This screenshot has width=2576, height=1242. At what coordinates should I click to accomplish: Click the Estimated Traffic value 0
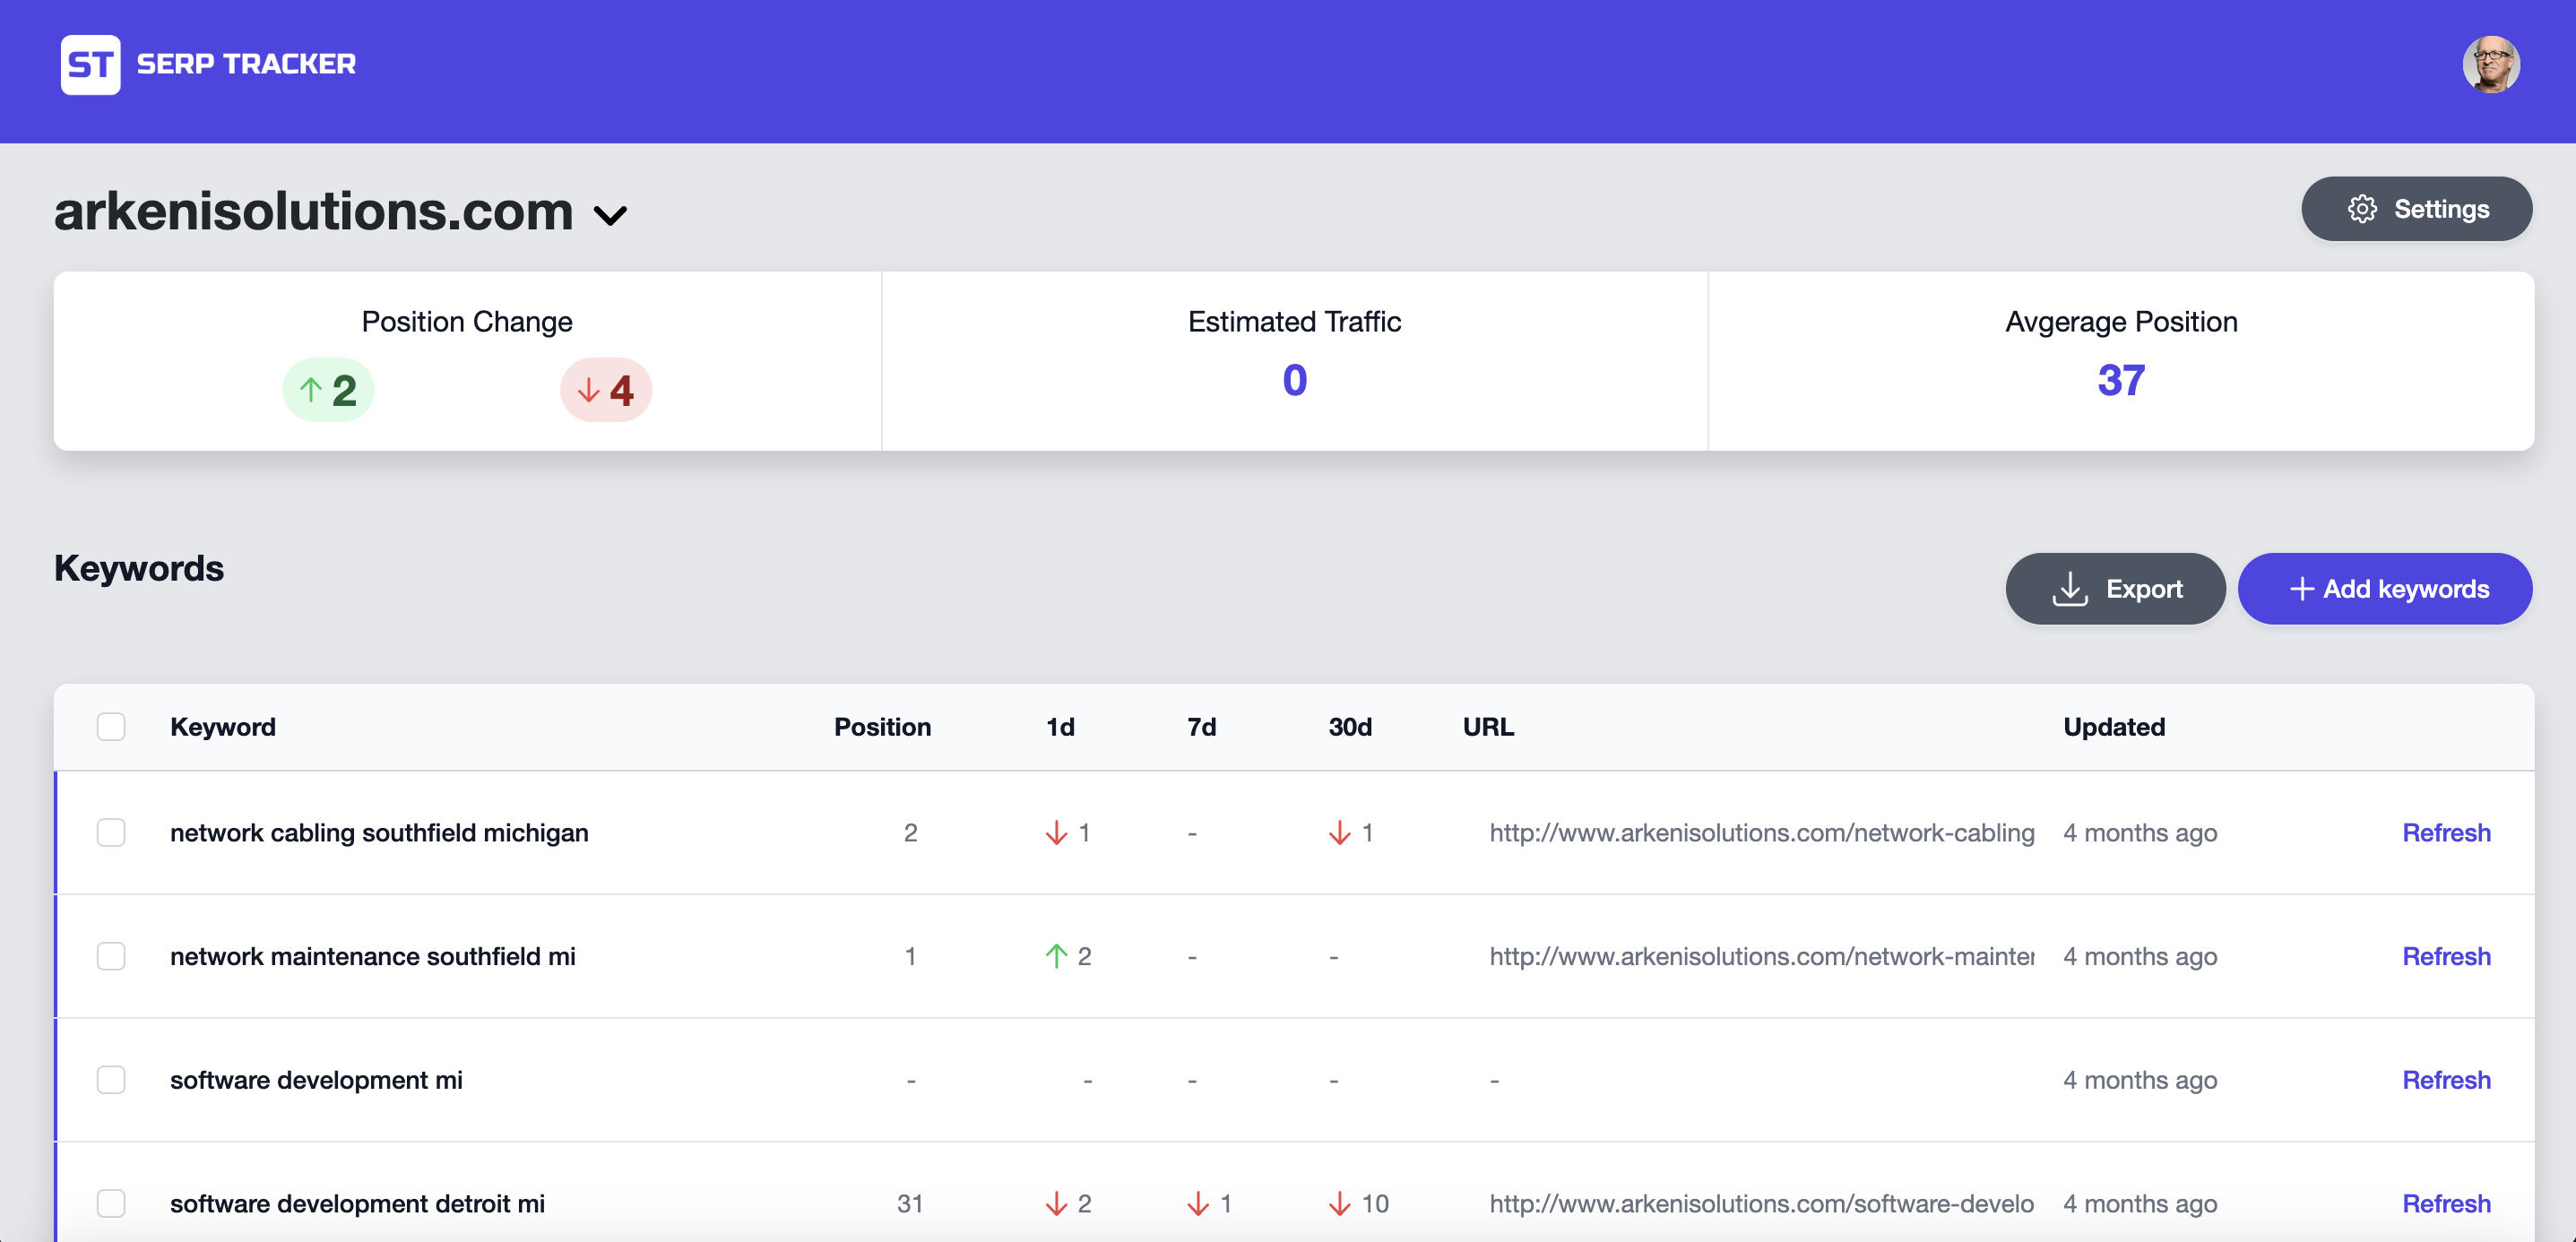click(x=1294, y=380)
